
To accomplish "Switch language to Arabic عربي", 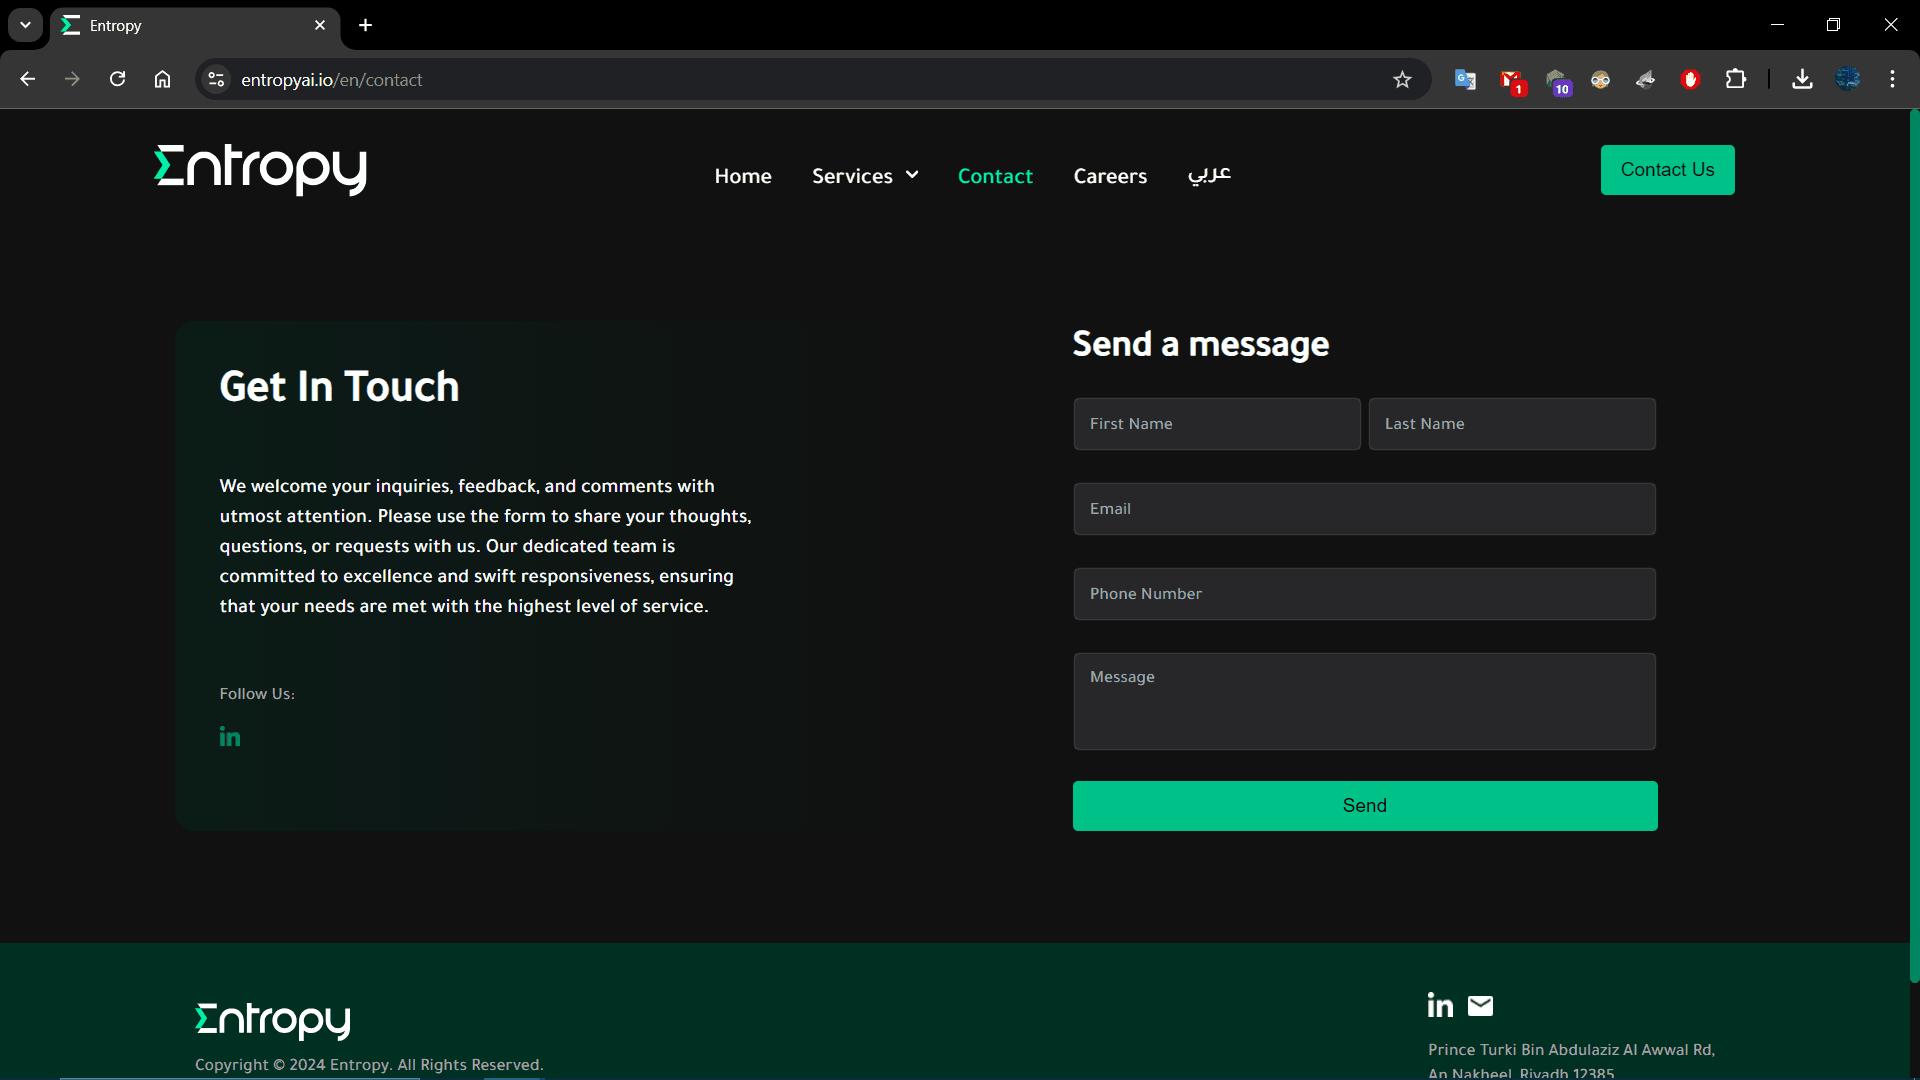I will pos(1209,175).
